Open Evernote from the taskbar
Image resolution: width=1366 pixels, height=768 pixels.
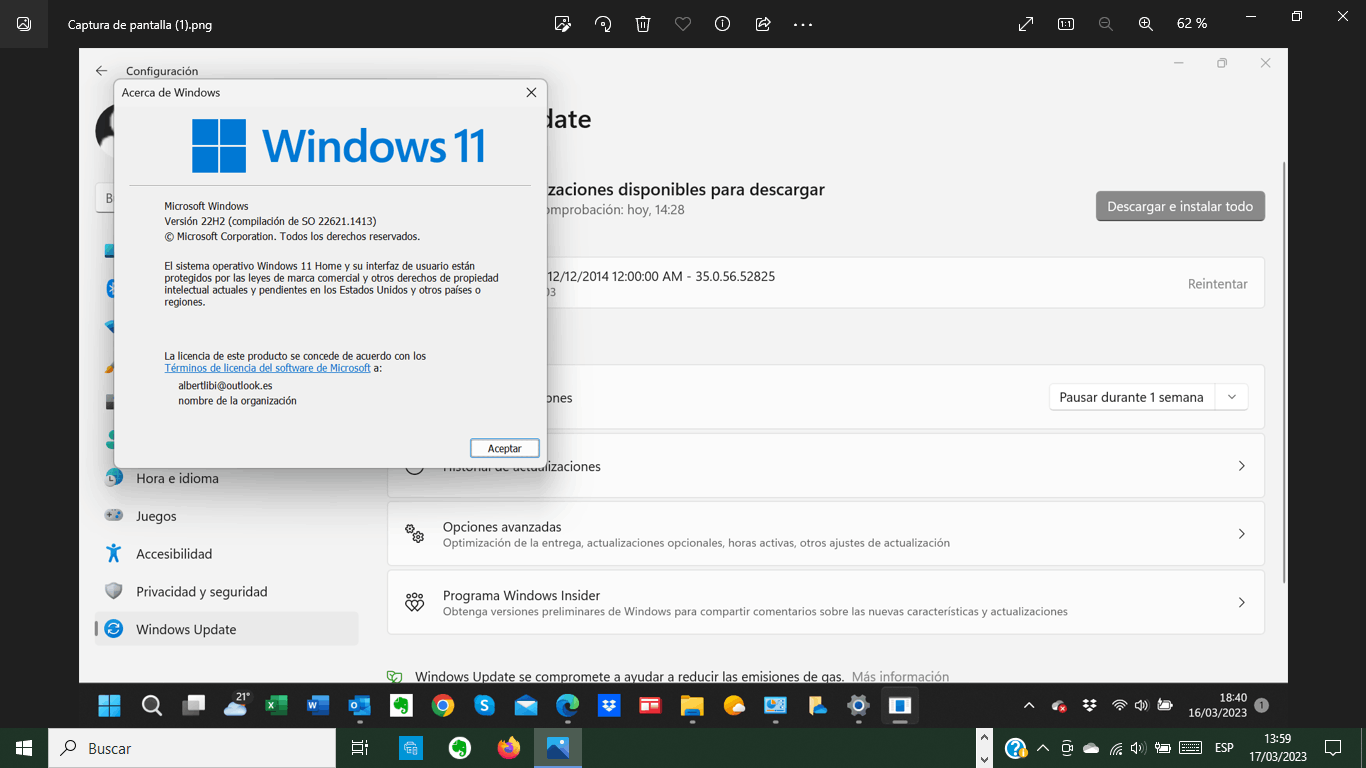[x=400, y=705]
